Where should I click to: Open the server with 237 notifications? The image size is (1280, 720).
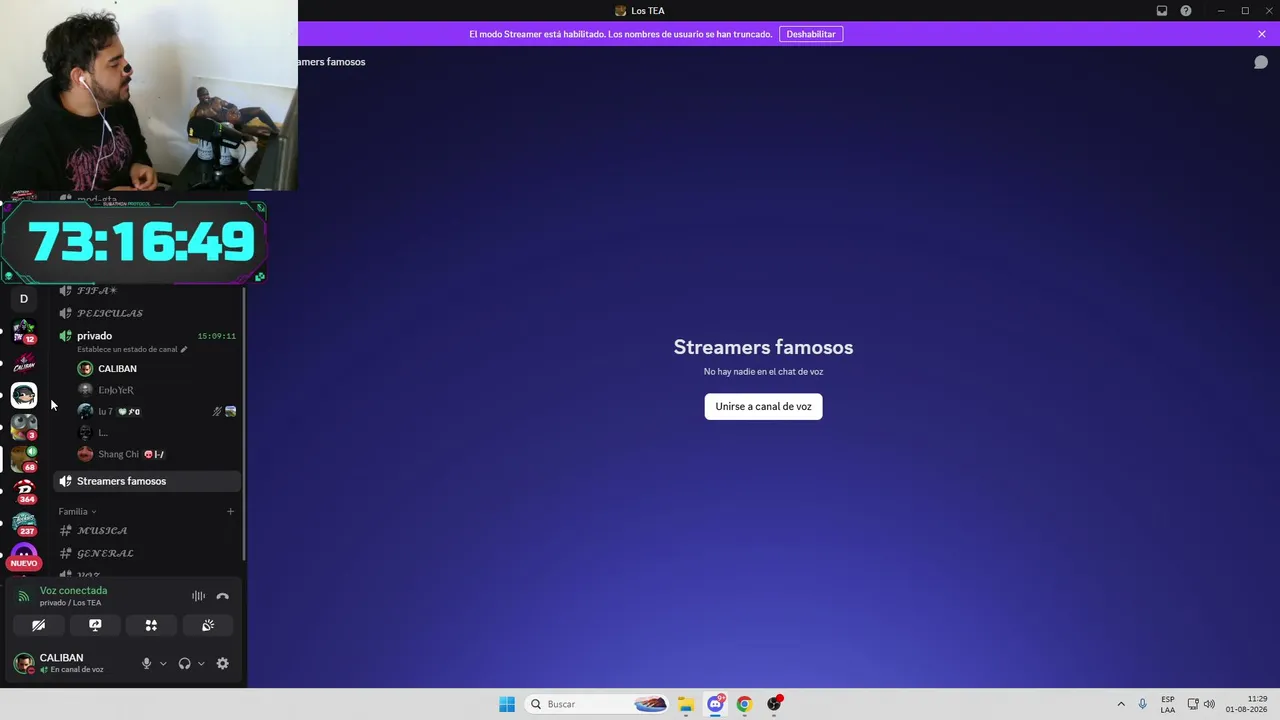(x=24, y=523)
